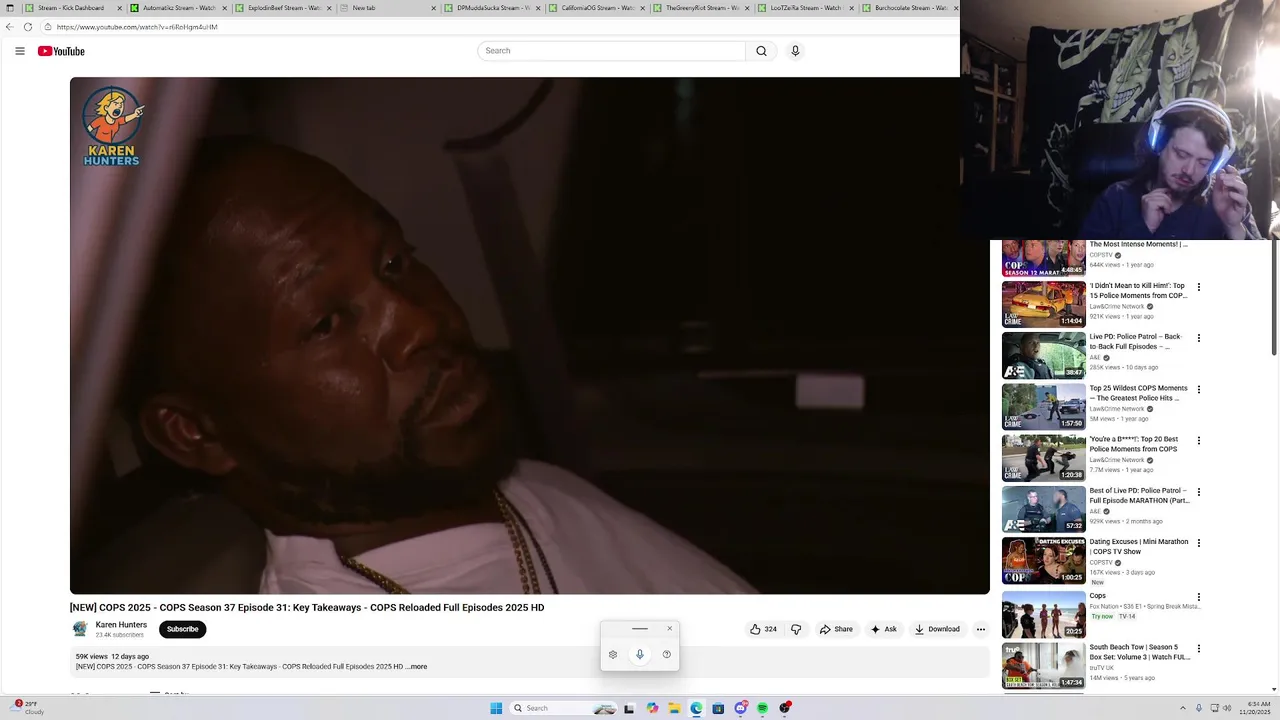Image resolution: width=1280 pixels, height=720 pixels.
Task: Open options for Cops Fox Nation video
Action: pos(1199,597)
